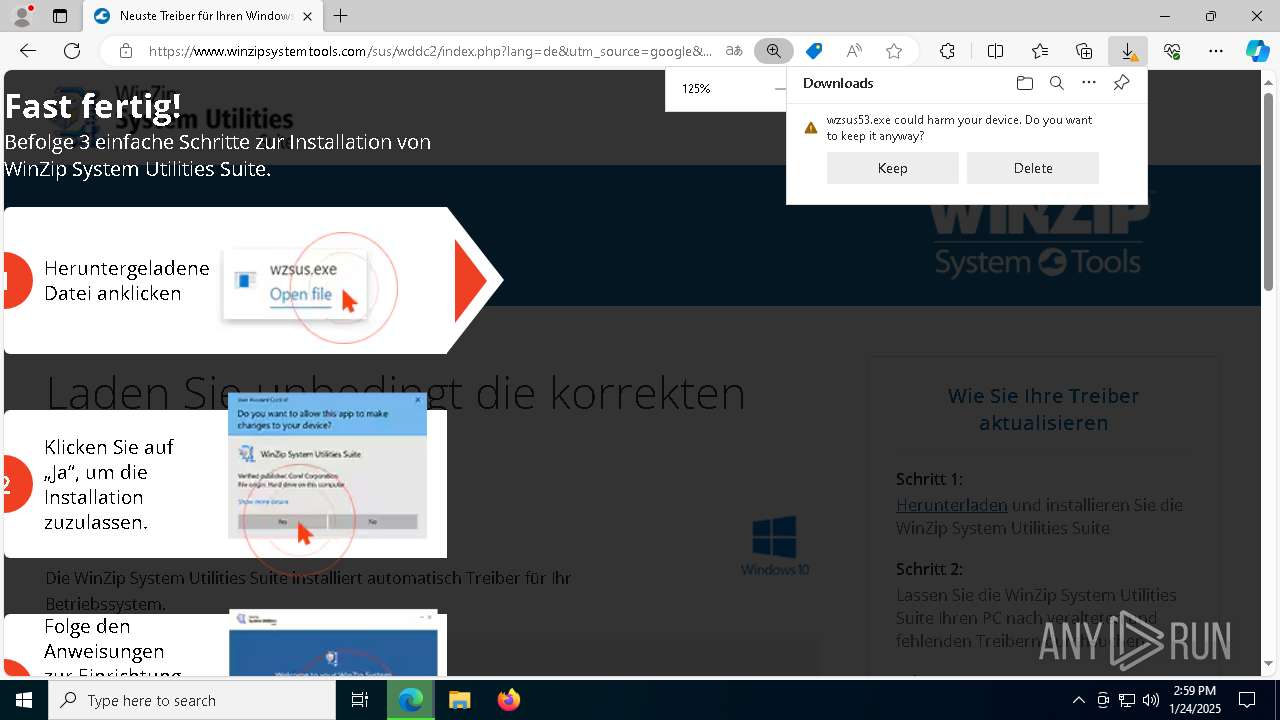The width and height of the screenshot is (1280, 720).
Task: Open the notification center icon
Action: (x=1247, y=700)
